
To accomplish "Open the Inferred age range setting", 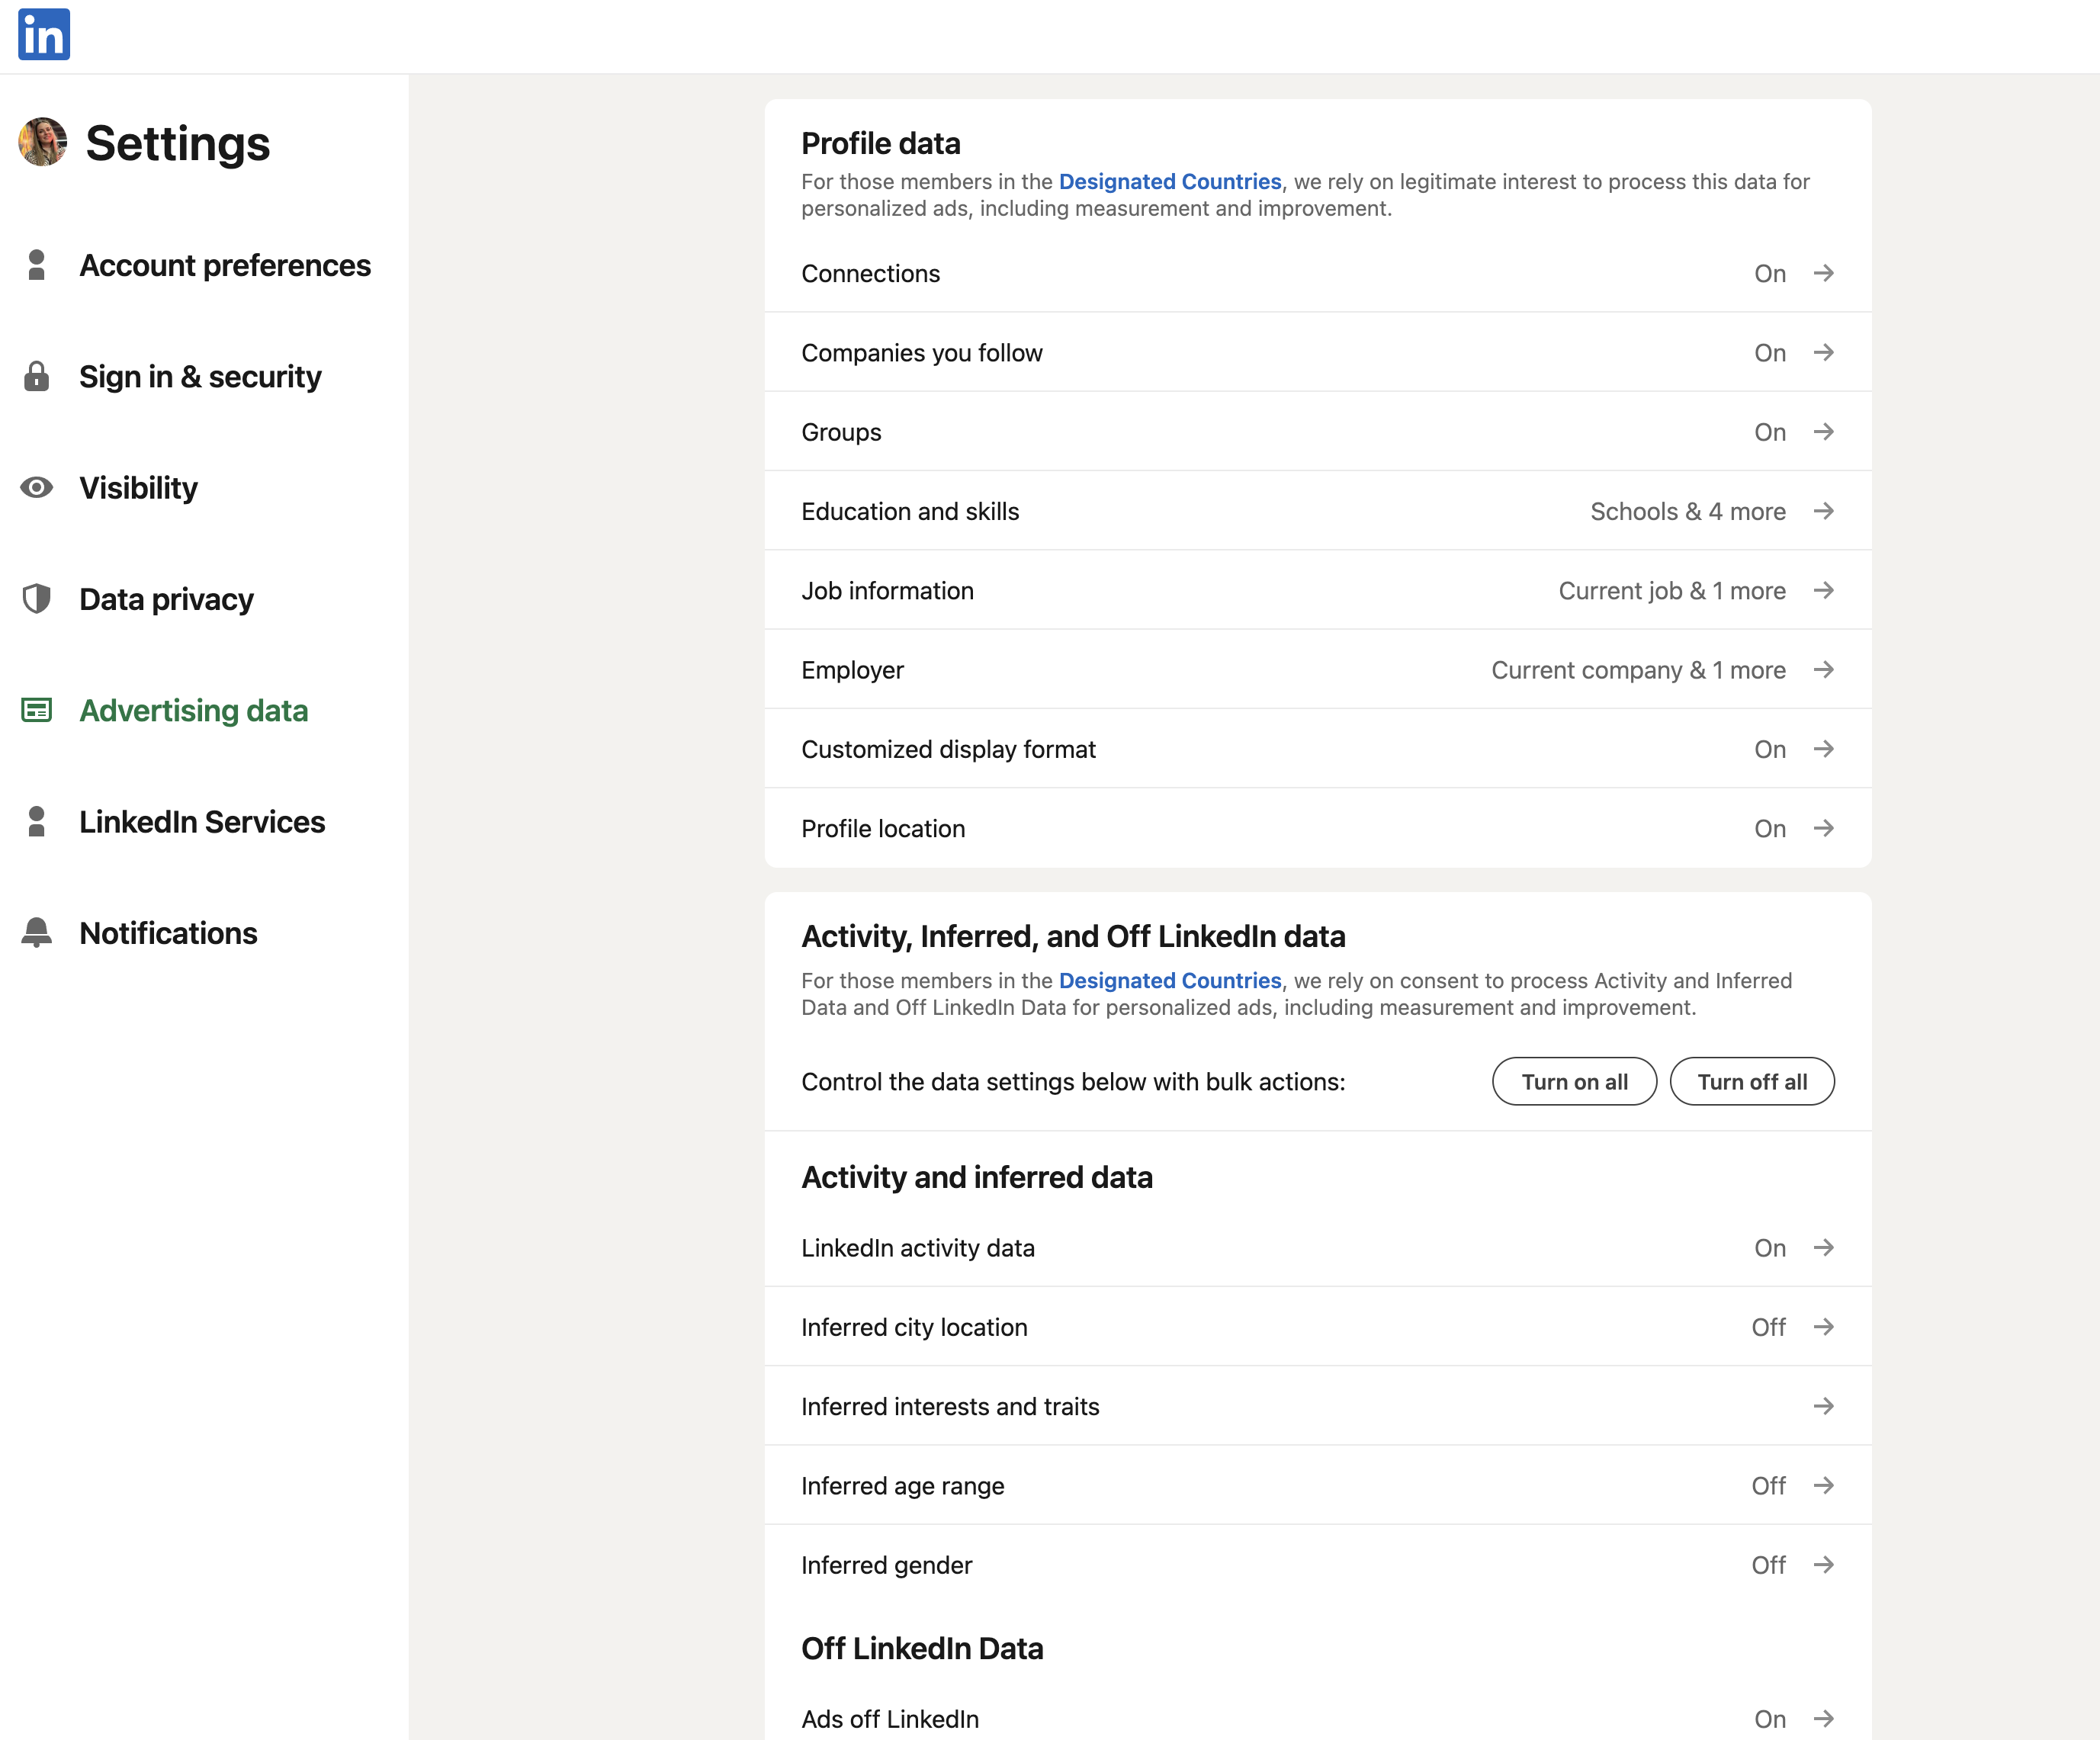I will (1318, 1485).
